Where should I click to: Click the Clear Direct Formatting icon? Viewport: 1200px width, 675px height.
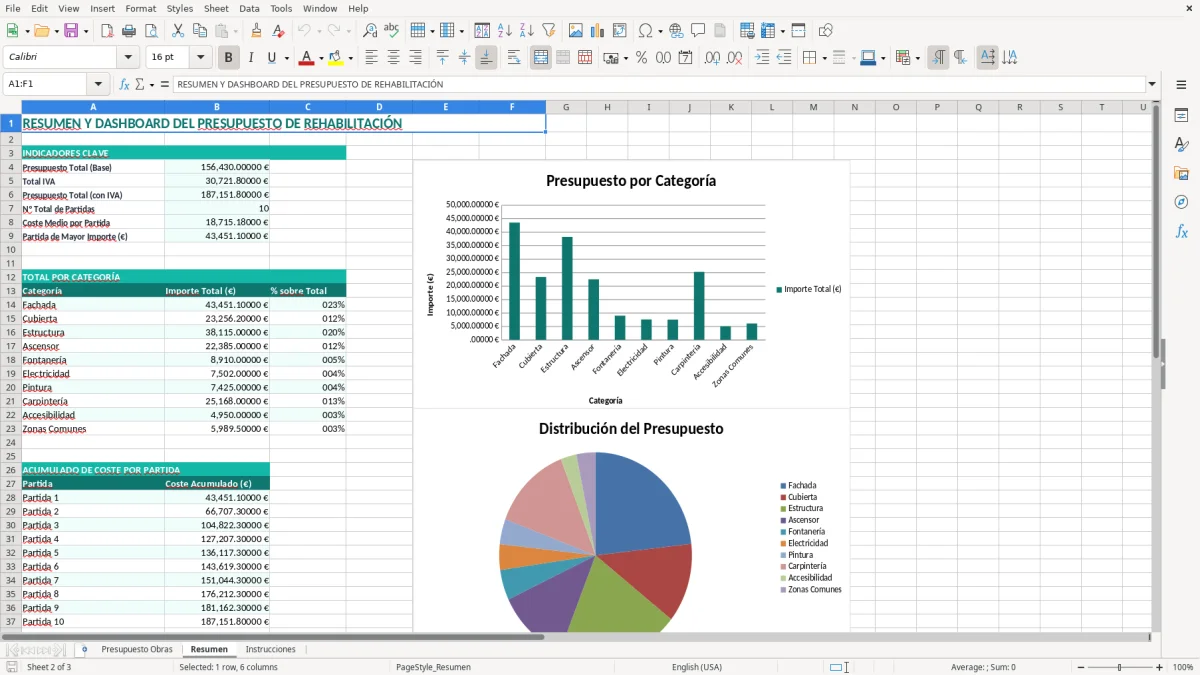(278, 31)
